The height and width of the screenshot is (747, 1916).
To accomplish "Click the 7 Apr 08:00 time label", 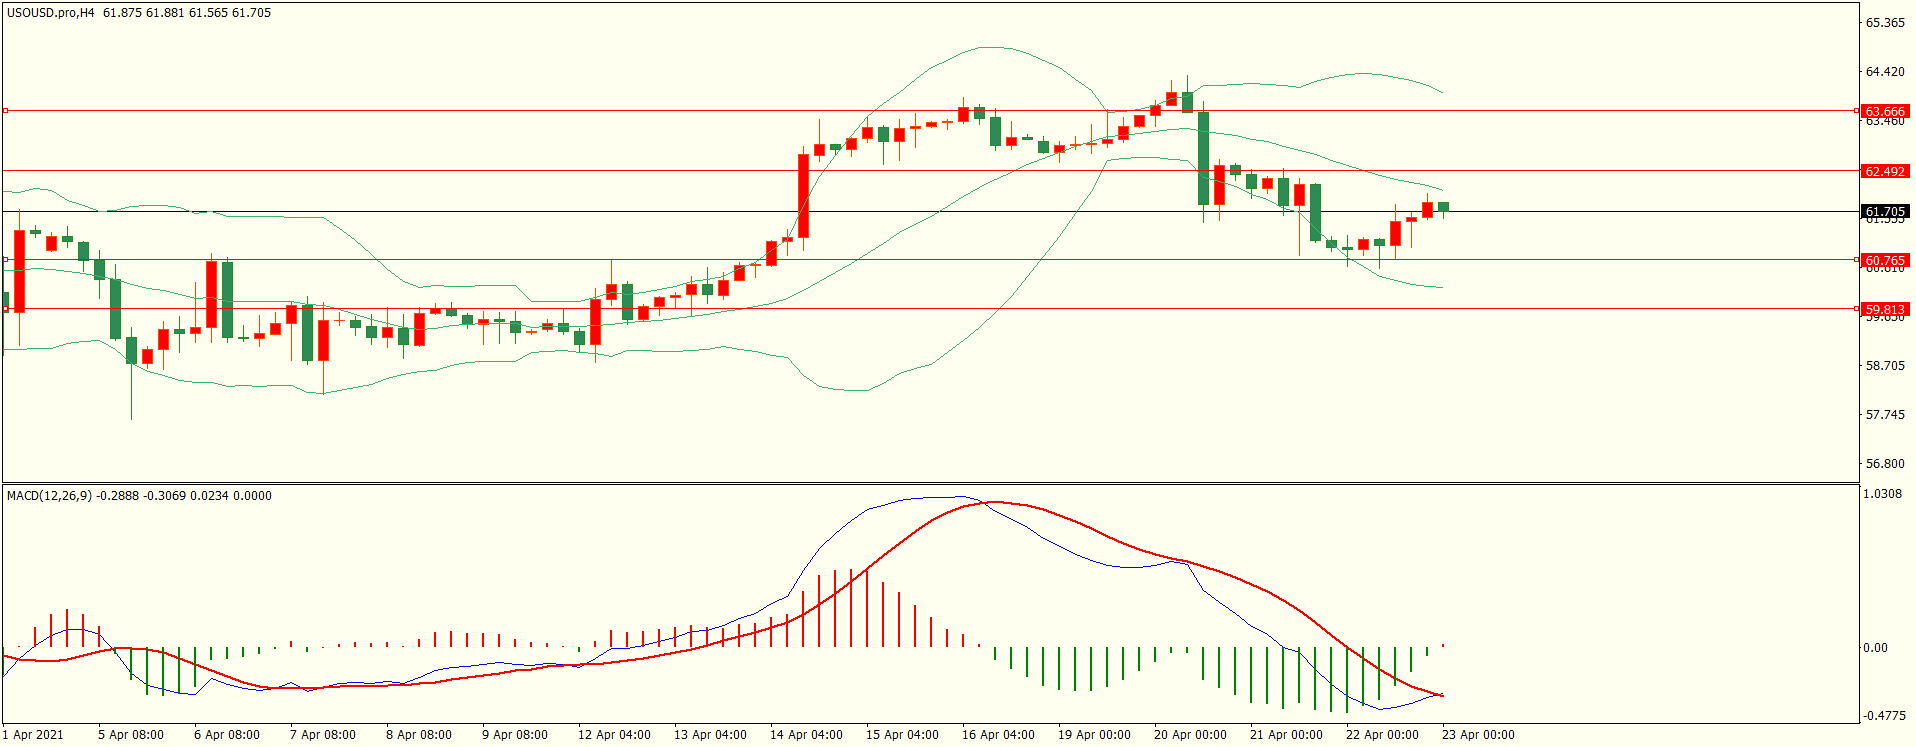I will 323,735.
